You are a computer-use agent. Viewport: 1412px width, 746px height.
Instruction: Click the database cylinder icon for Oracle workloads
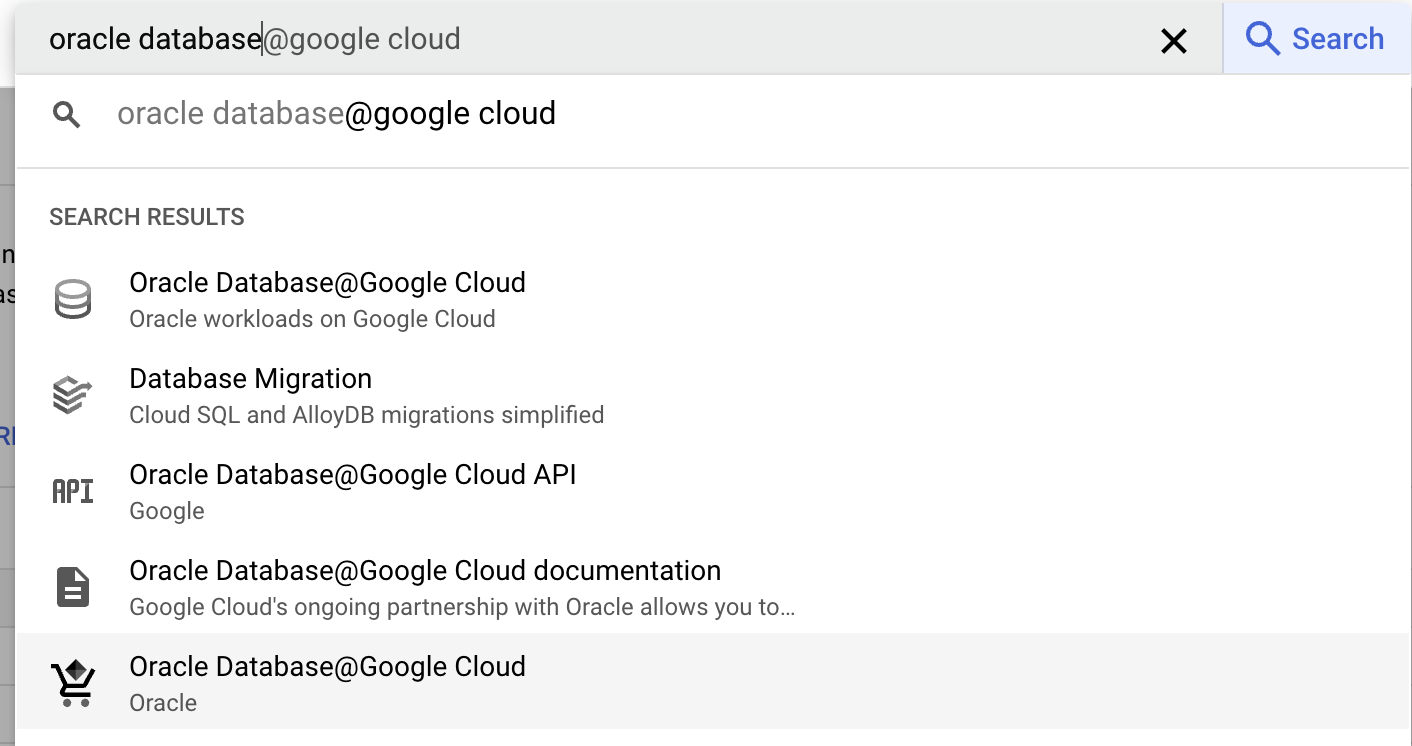(x=73, y=299)
